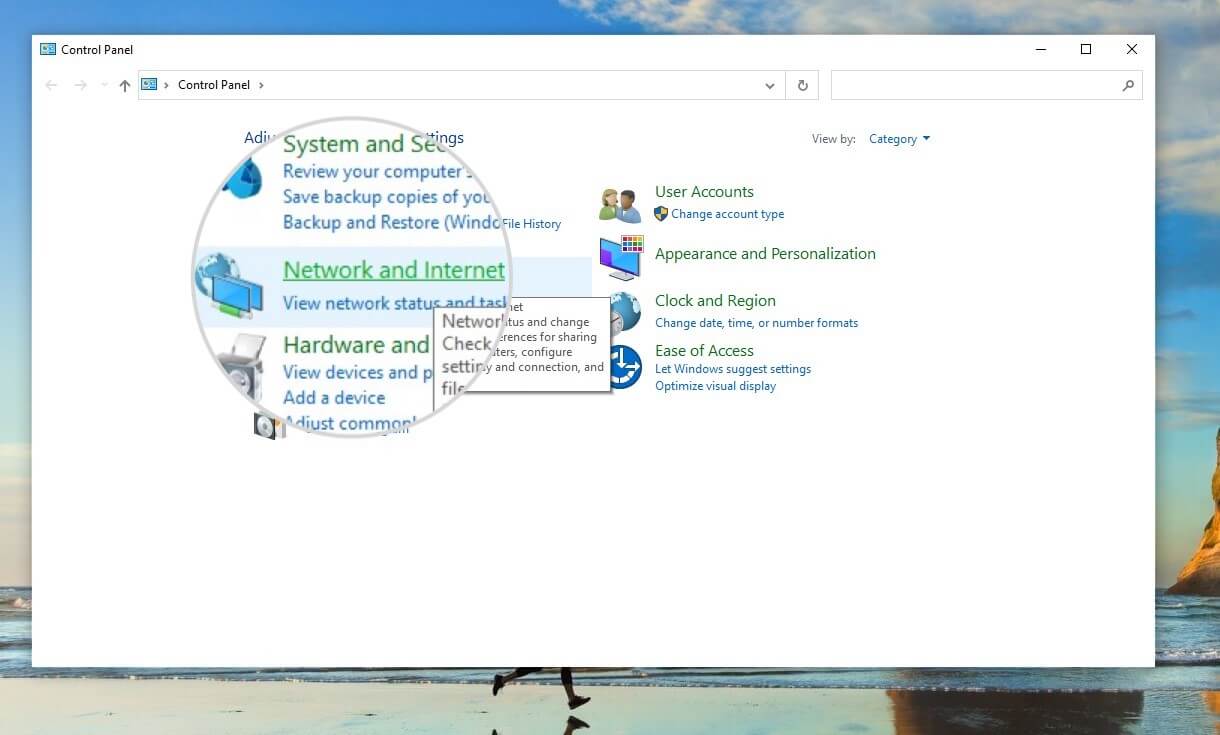Open Appearance and Personalization category
The width and height of the screenshot is (1220, 735).
(765, 254)
